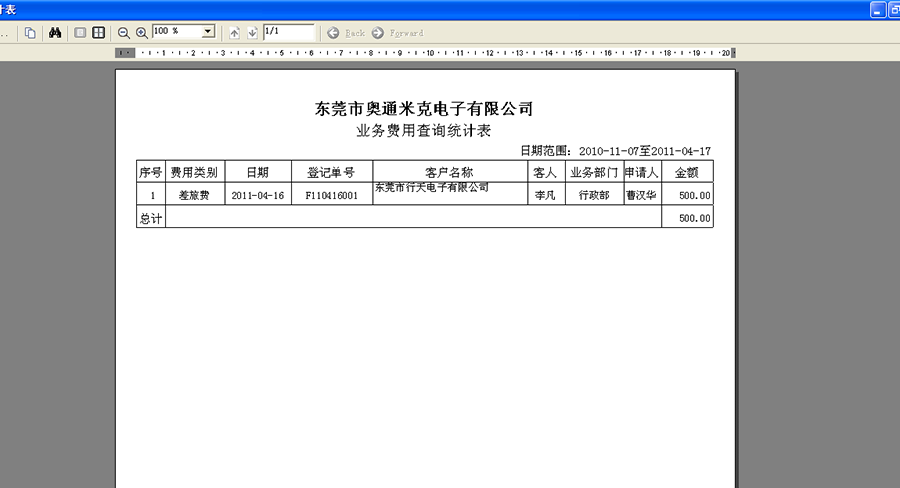This screenshot has width=900, height=488.
Task: Restore the report preview window
Action: [x=894, y=10]
